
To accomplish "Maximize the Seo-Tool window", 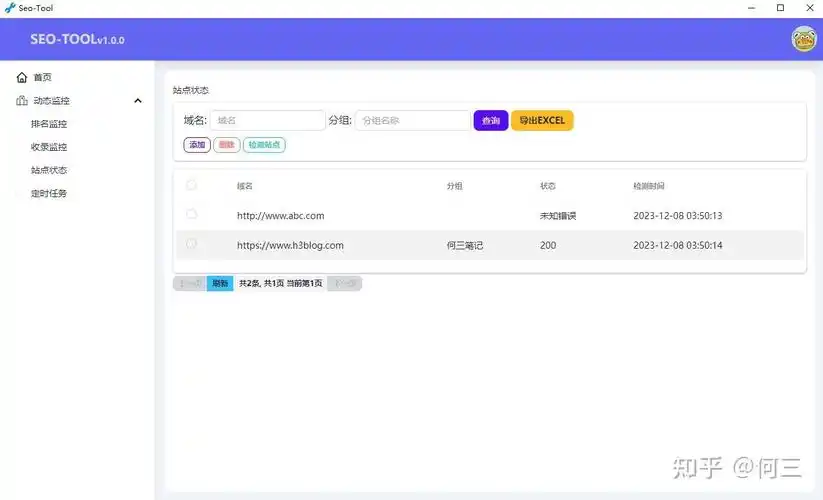I will click(x=780, y=8).
